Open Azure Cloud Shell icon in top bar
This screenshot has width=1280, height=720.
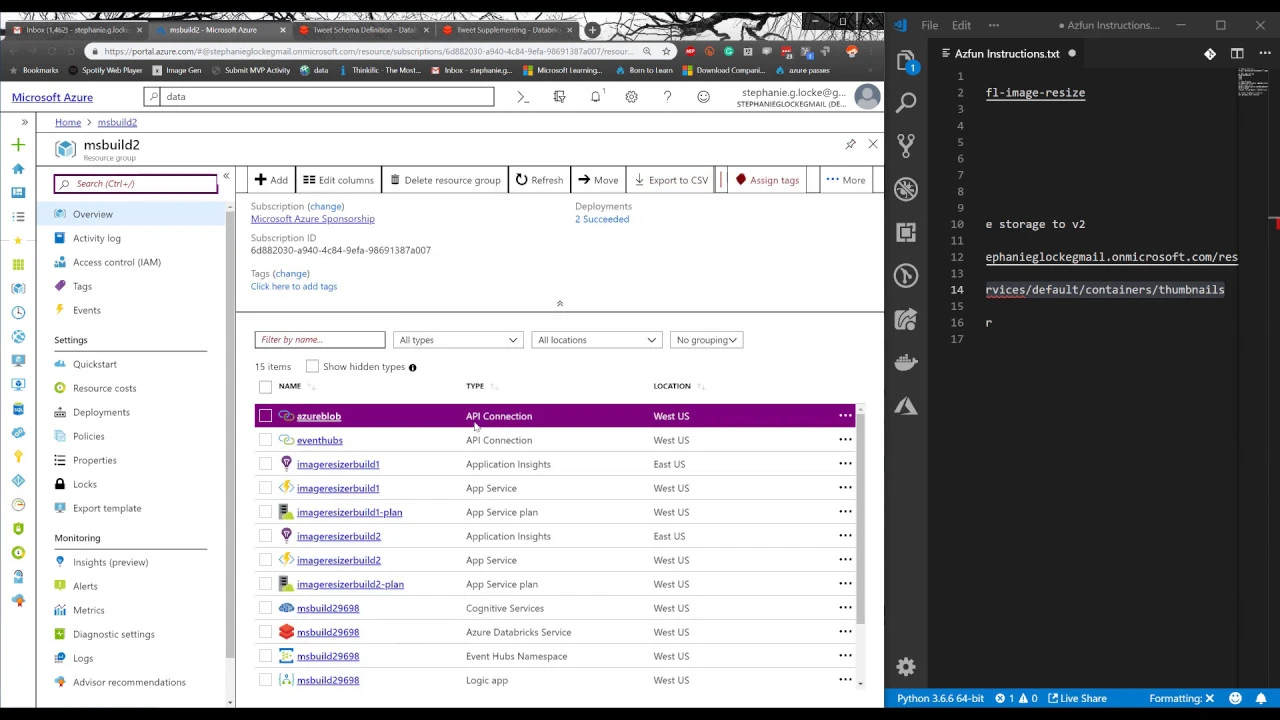(522, 97)
